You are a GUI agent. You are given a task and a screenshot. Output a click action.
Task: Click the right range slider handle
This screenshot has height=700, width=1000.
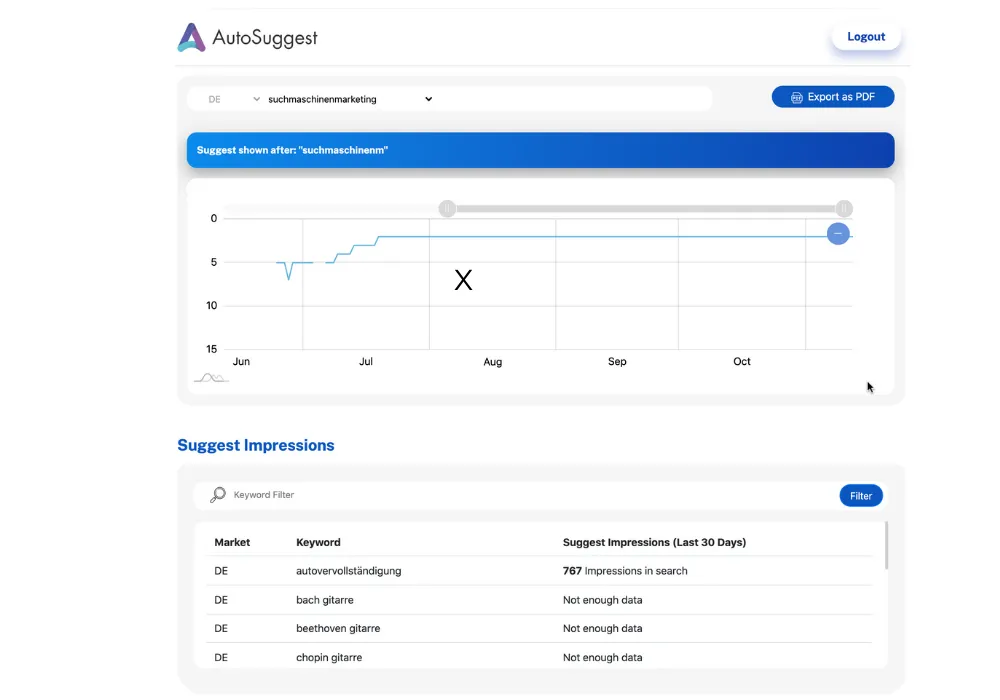844,208
